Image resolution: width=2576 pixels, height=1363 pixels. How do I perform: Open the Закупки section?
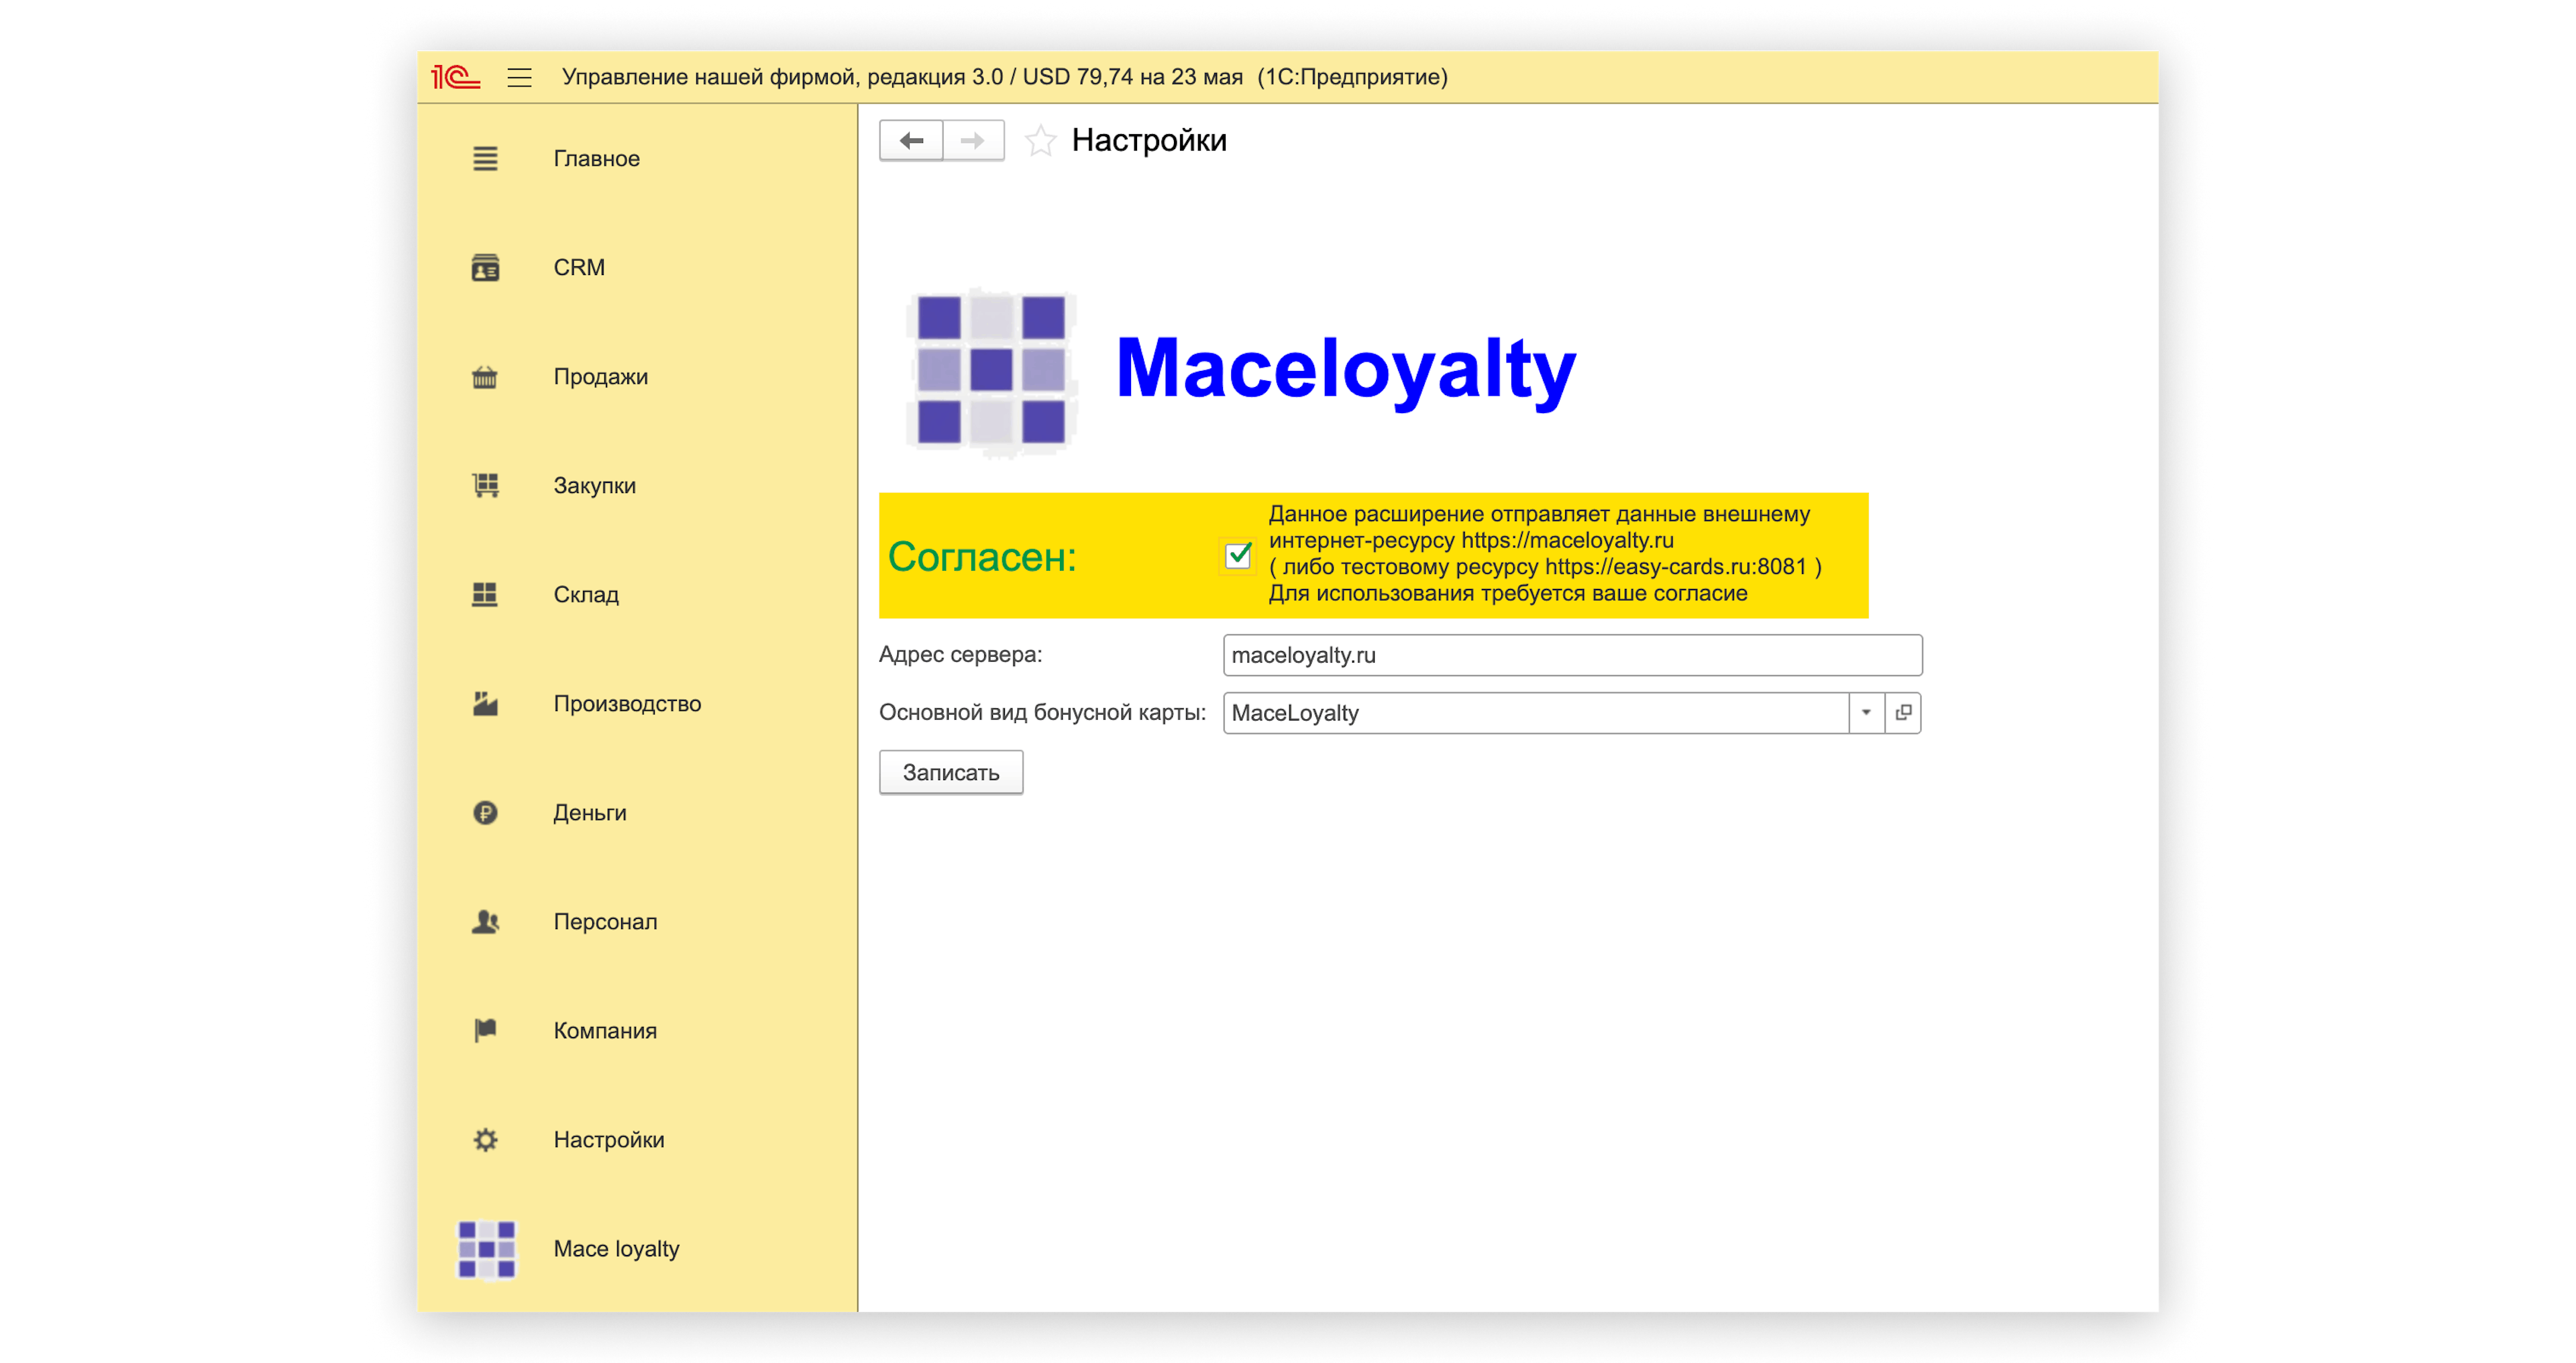click(595, 486)
